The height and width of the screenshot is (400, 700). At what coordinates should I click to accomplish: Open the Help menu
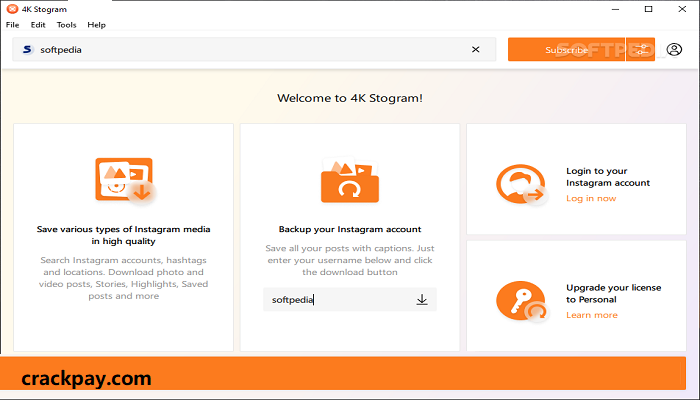96,25
